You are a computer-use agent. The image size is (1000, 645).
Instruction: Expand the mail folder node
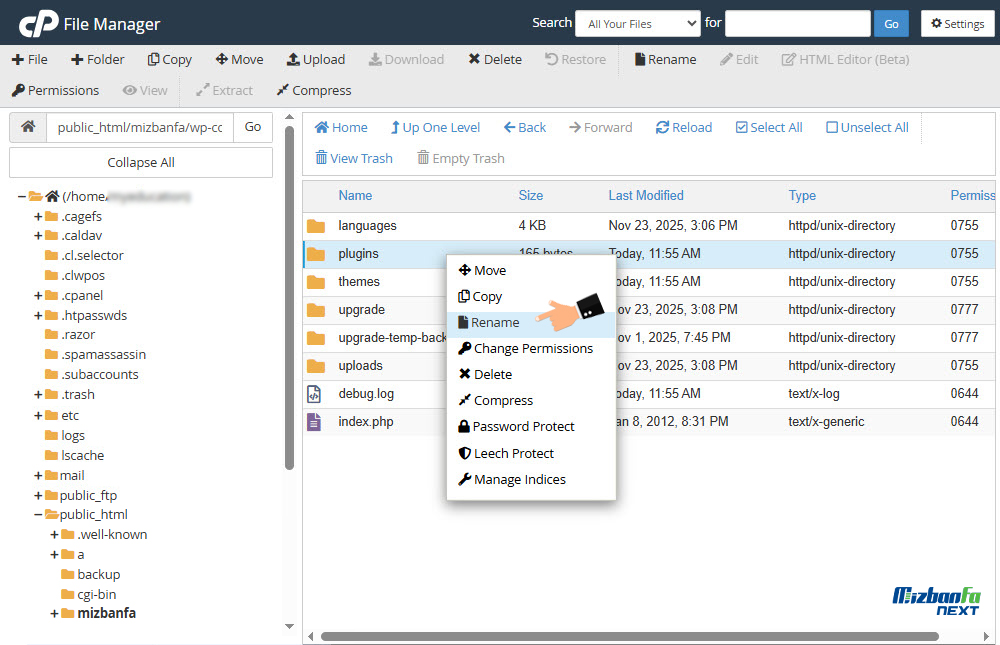[38, 475]
